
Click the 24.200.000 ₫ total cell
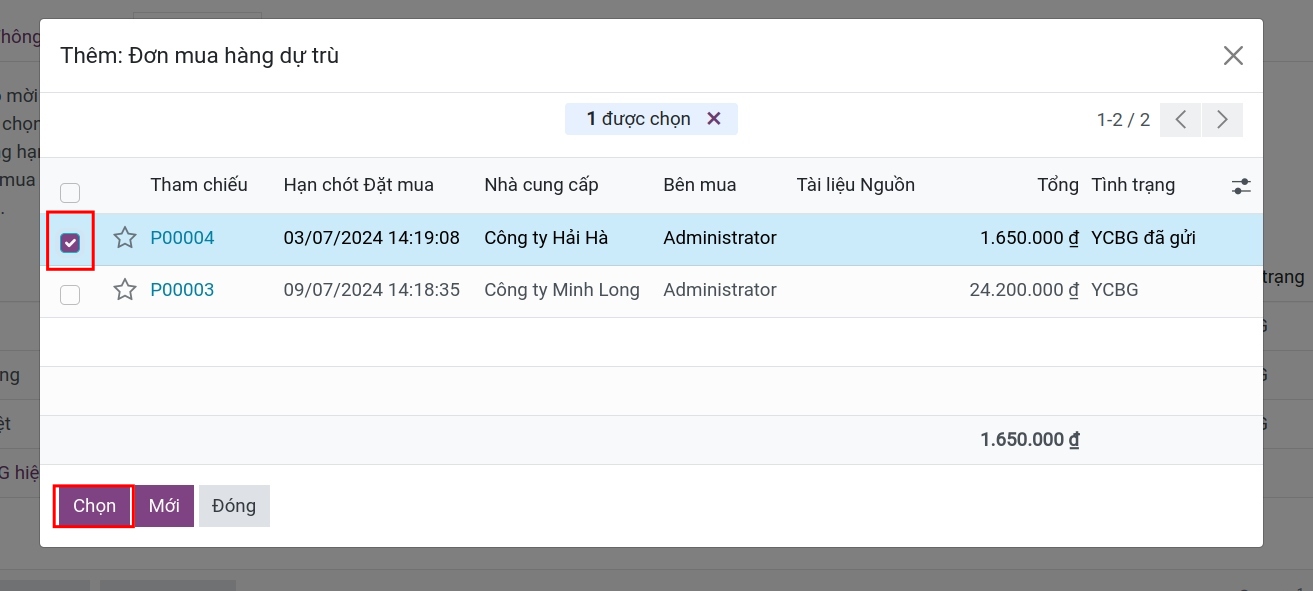pos(1024,290)
